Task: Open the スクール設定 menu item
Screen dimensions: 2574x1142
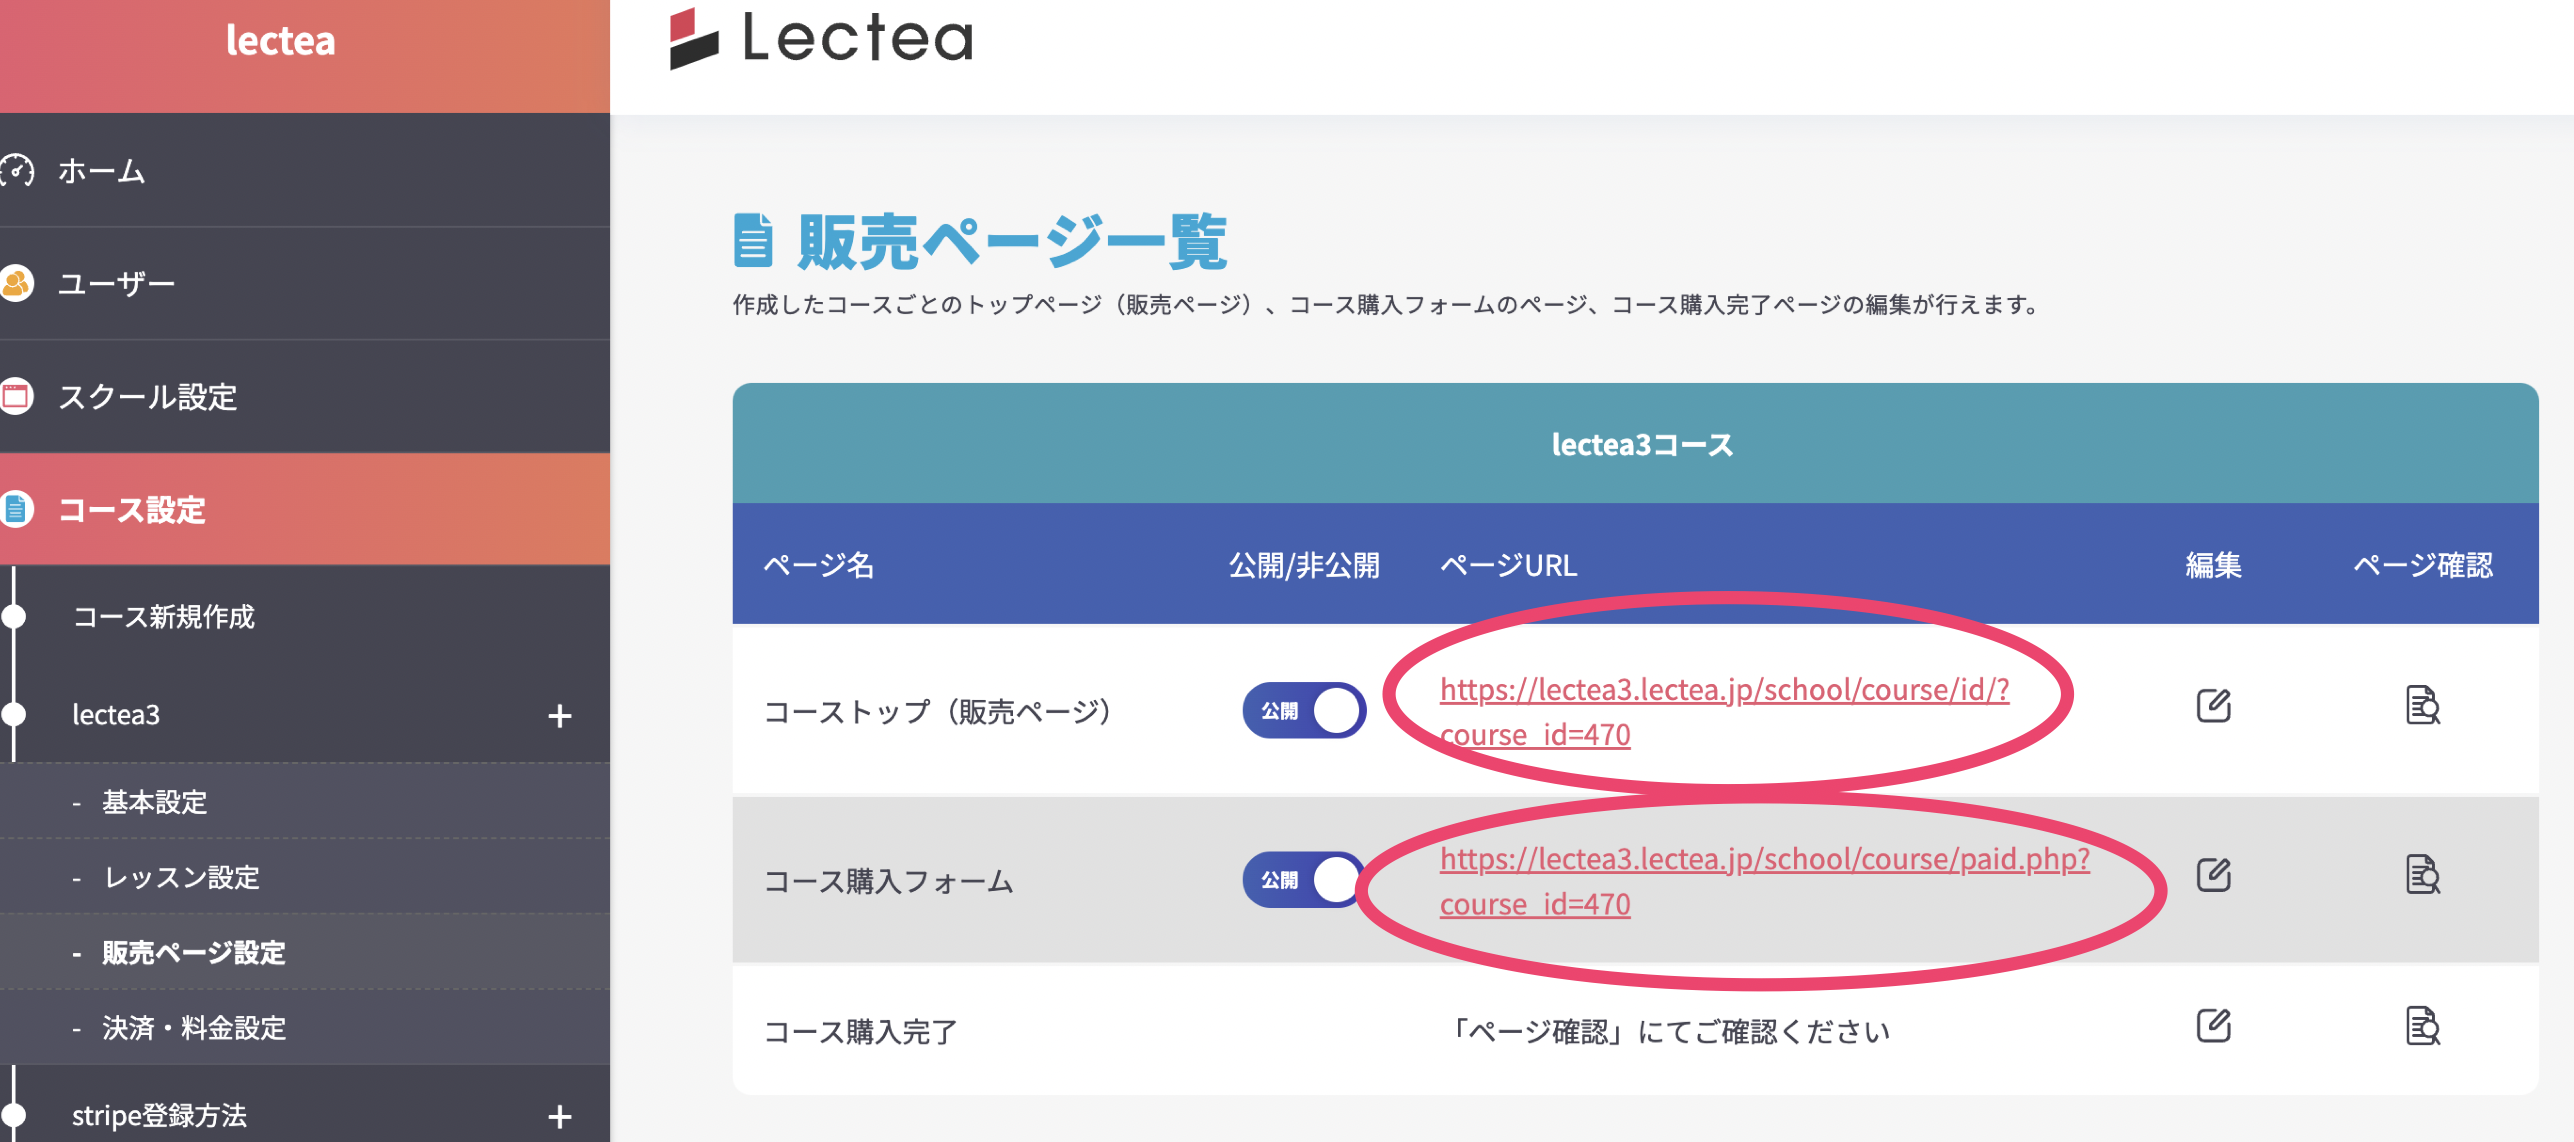Action: [147, 398]
